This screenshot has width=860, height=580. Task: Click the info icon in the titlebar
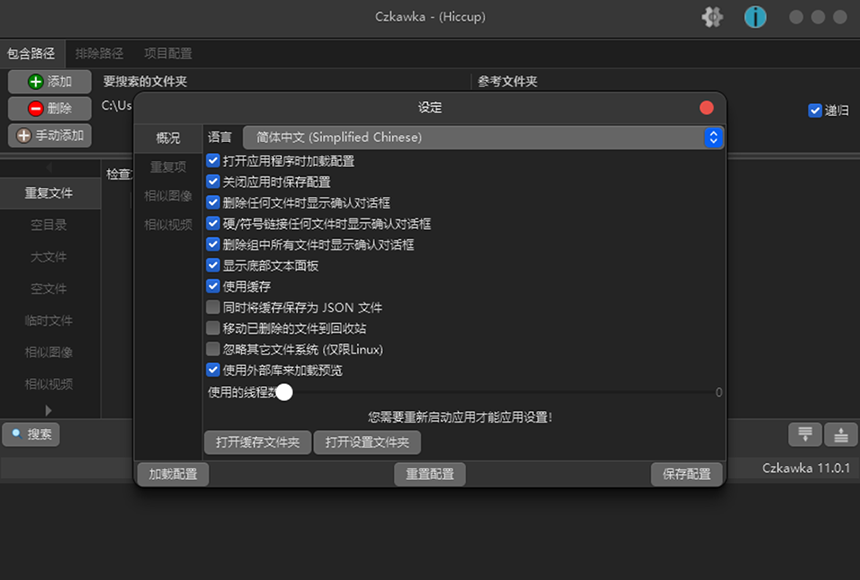tap(755, 16)
